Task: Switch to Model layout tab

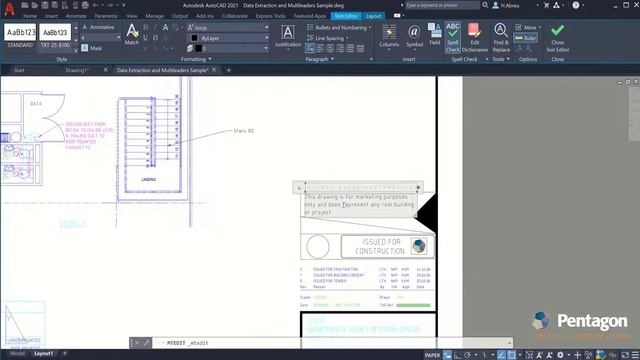Action: [17, 353]
